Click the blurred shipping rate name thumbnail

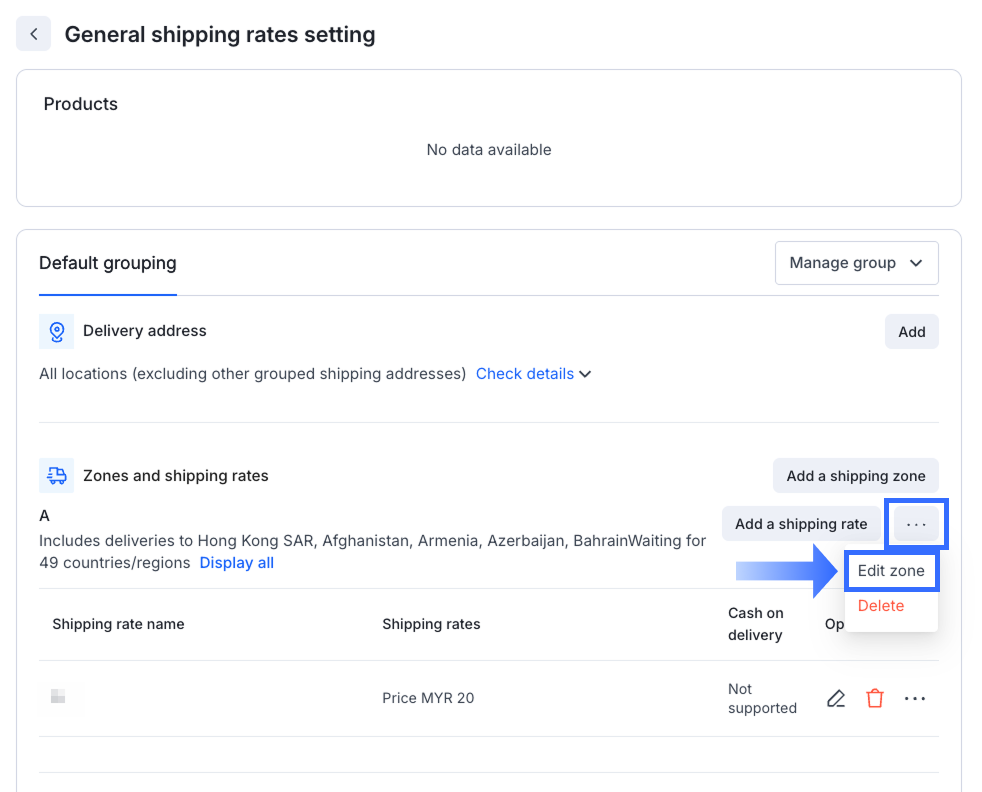pos(59,697)
